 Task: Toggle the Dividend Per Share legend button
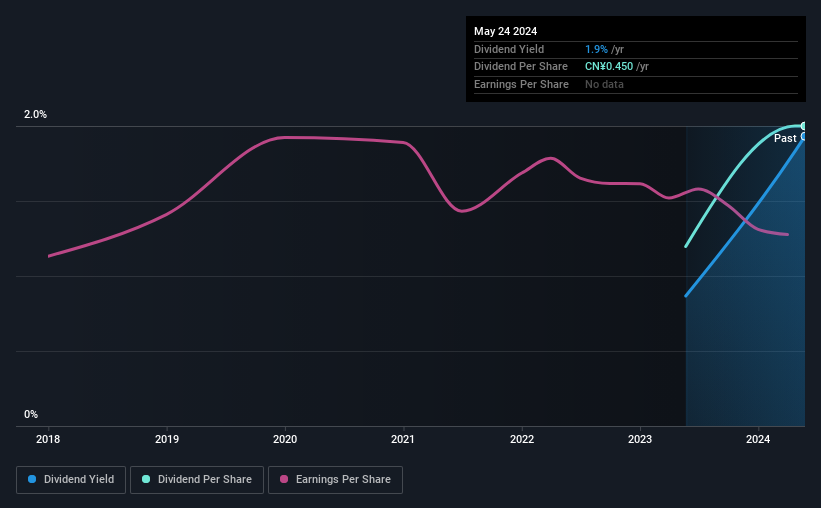click(197, 480)
